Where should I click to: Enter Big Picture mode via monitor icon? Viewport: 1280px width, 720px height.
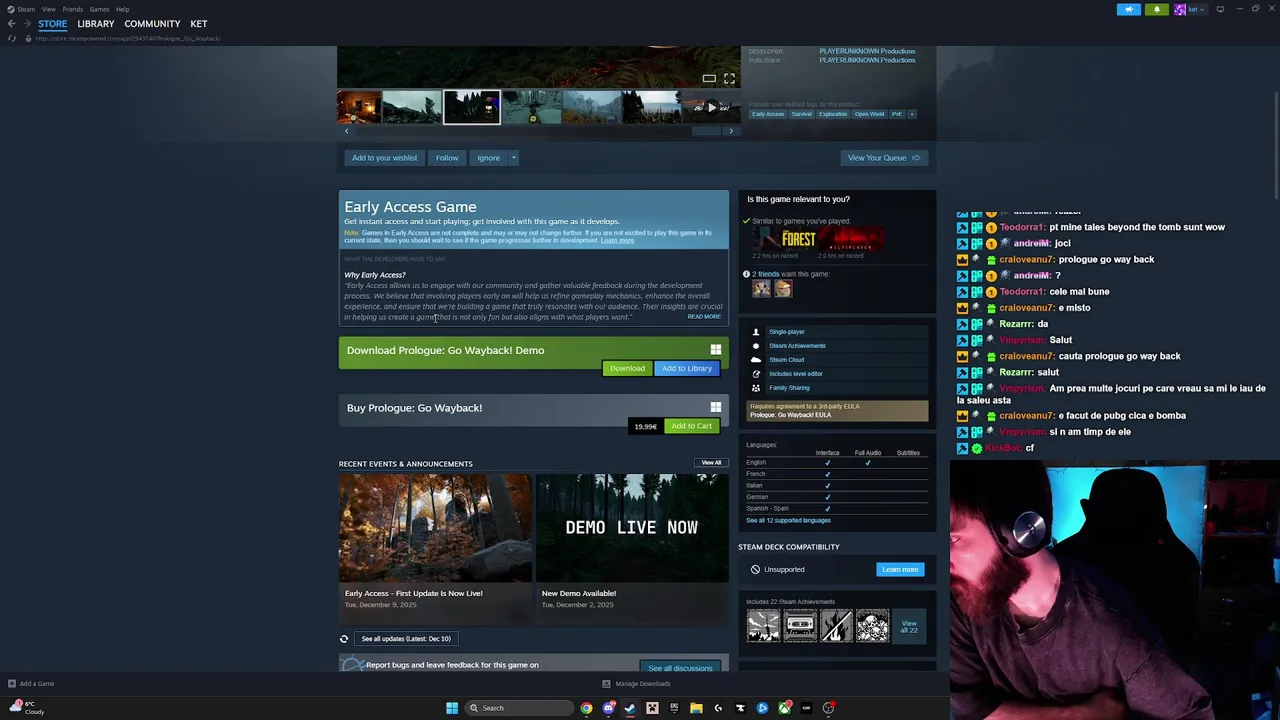tap(1220, 9)
